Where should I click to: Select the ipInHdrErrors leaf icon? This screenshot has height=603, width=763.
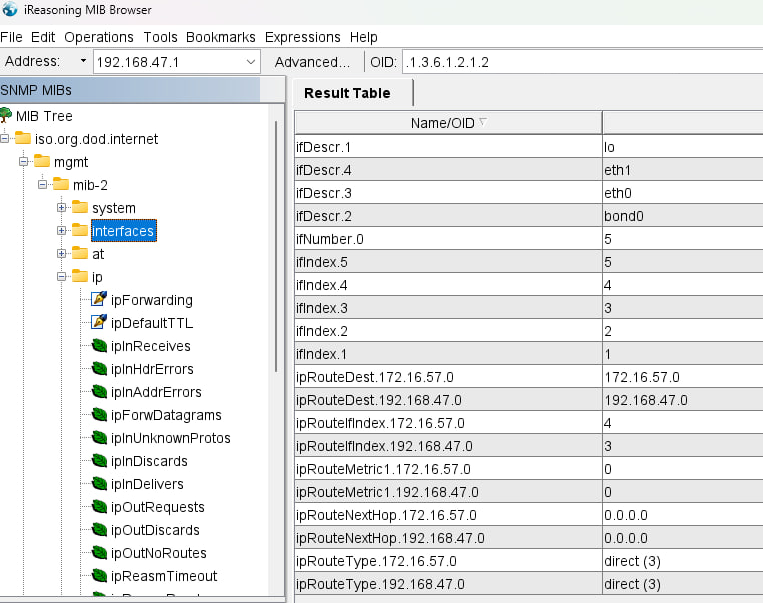pyautogui.click(x=99, y=369)
